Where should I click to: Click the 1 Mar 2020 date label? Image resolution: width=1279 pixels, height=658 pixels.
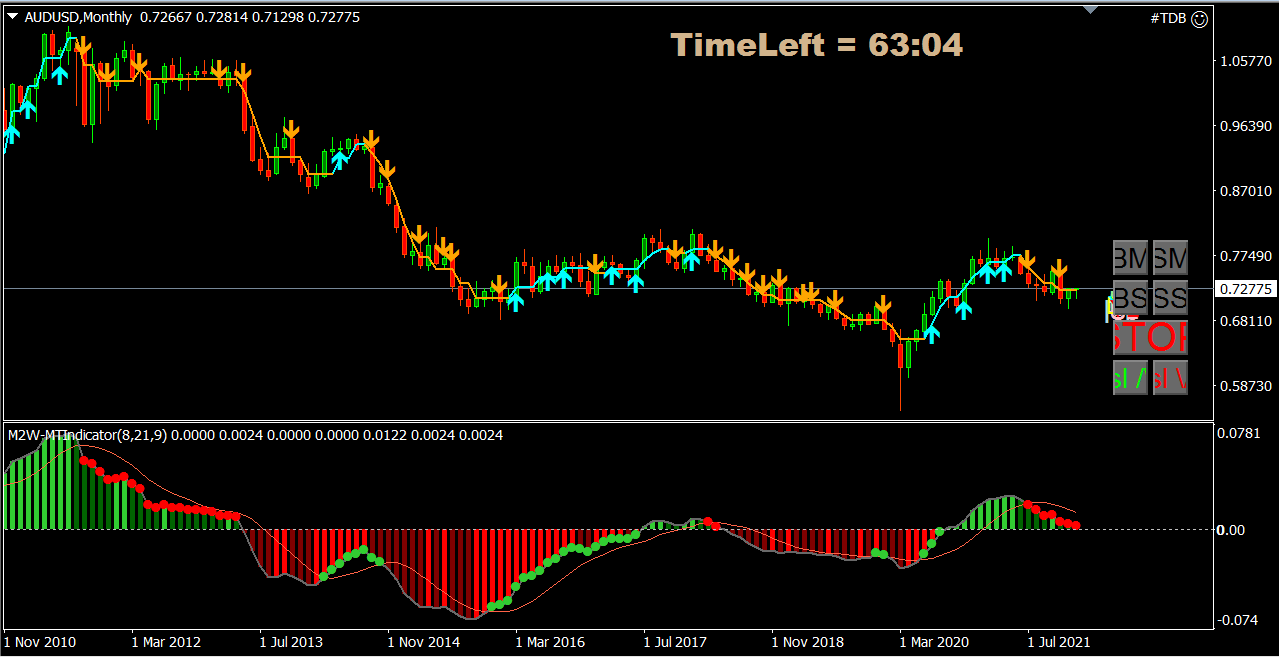(x=934, y=643)
